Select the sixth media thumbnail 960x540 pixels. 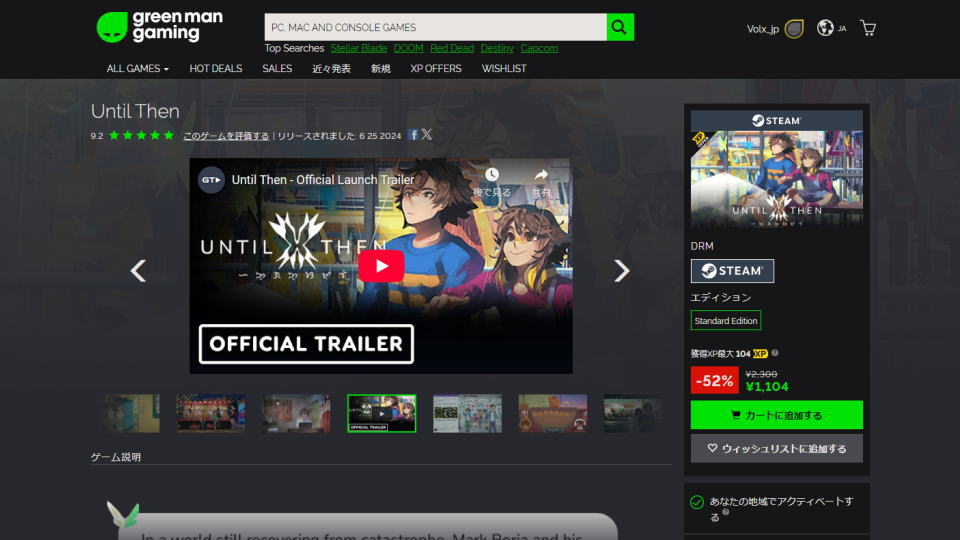pos(552,413)
